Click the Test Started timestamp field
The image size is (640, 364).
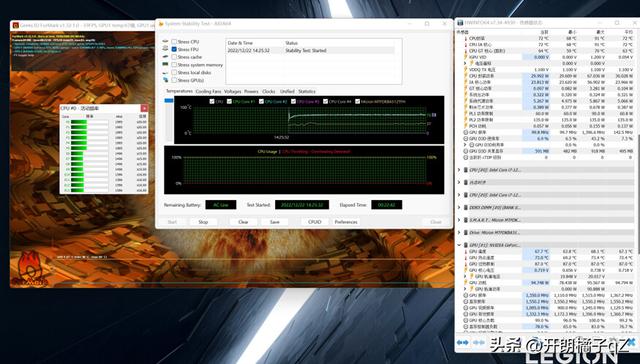(302, 205)
